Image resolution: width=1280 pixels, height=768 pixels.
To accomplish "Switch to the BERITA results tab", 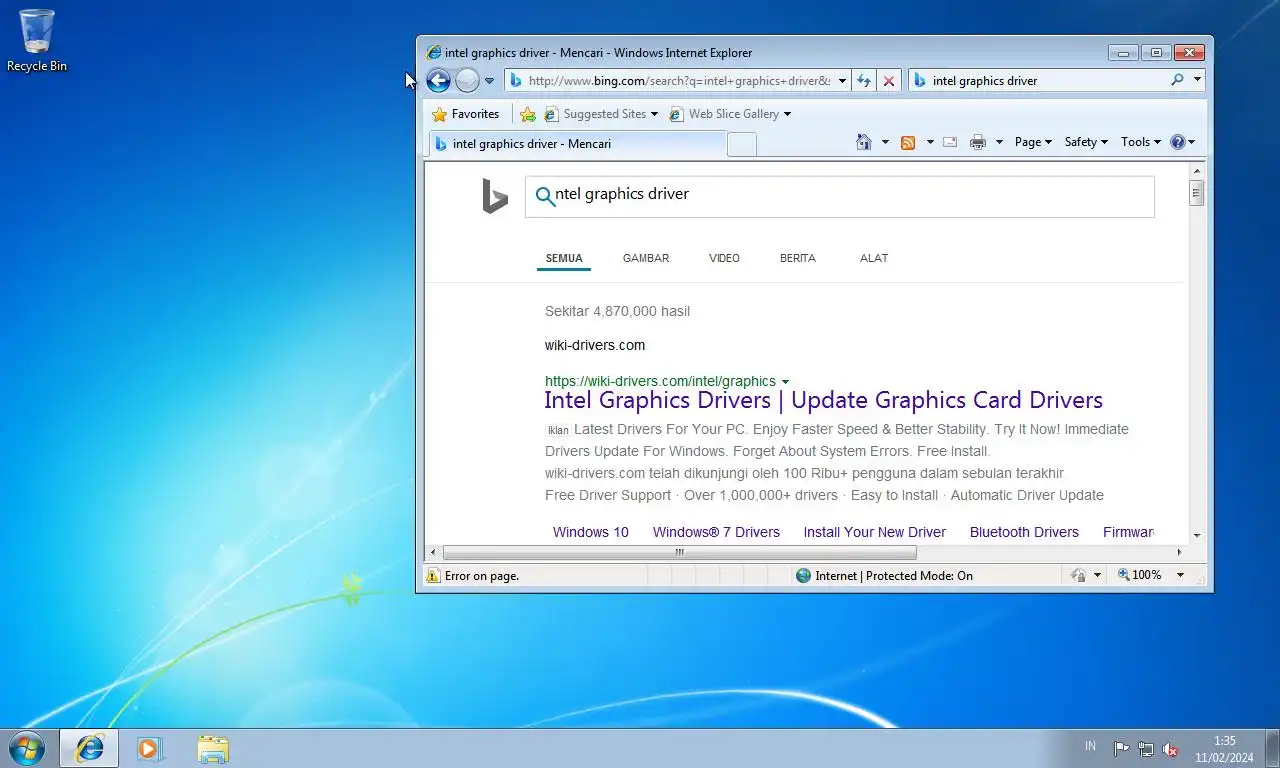I will 798,258.
